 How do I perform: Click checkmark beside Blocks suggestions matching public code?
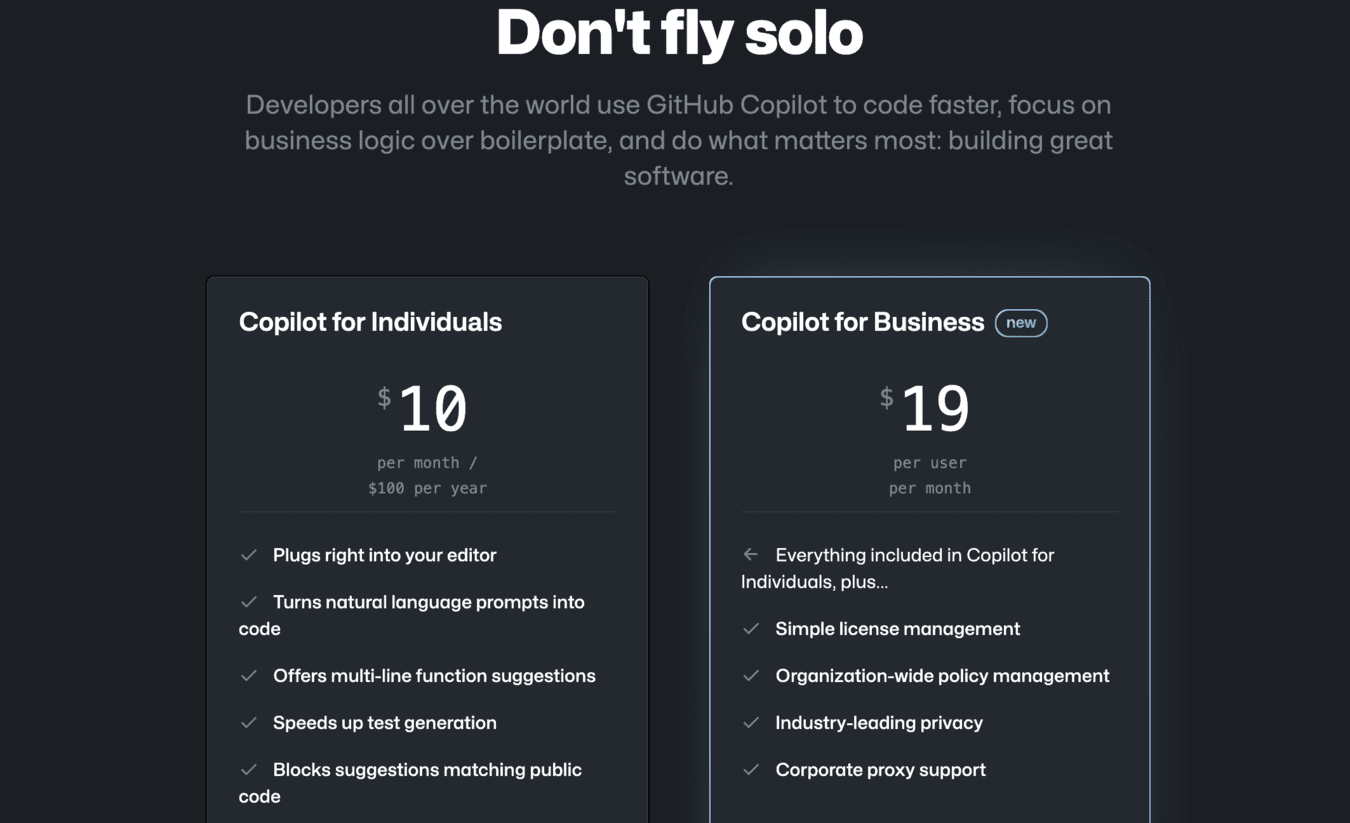coord(249,770)
